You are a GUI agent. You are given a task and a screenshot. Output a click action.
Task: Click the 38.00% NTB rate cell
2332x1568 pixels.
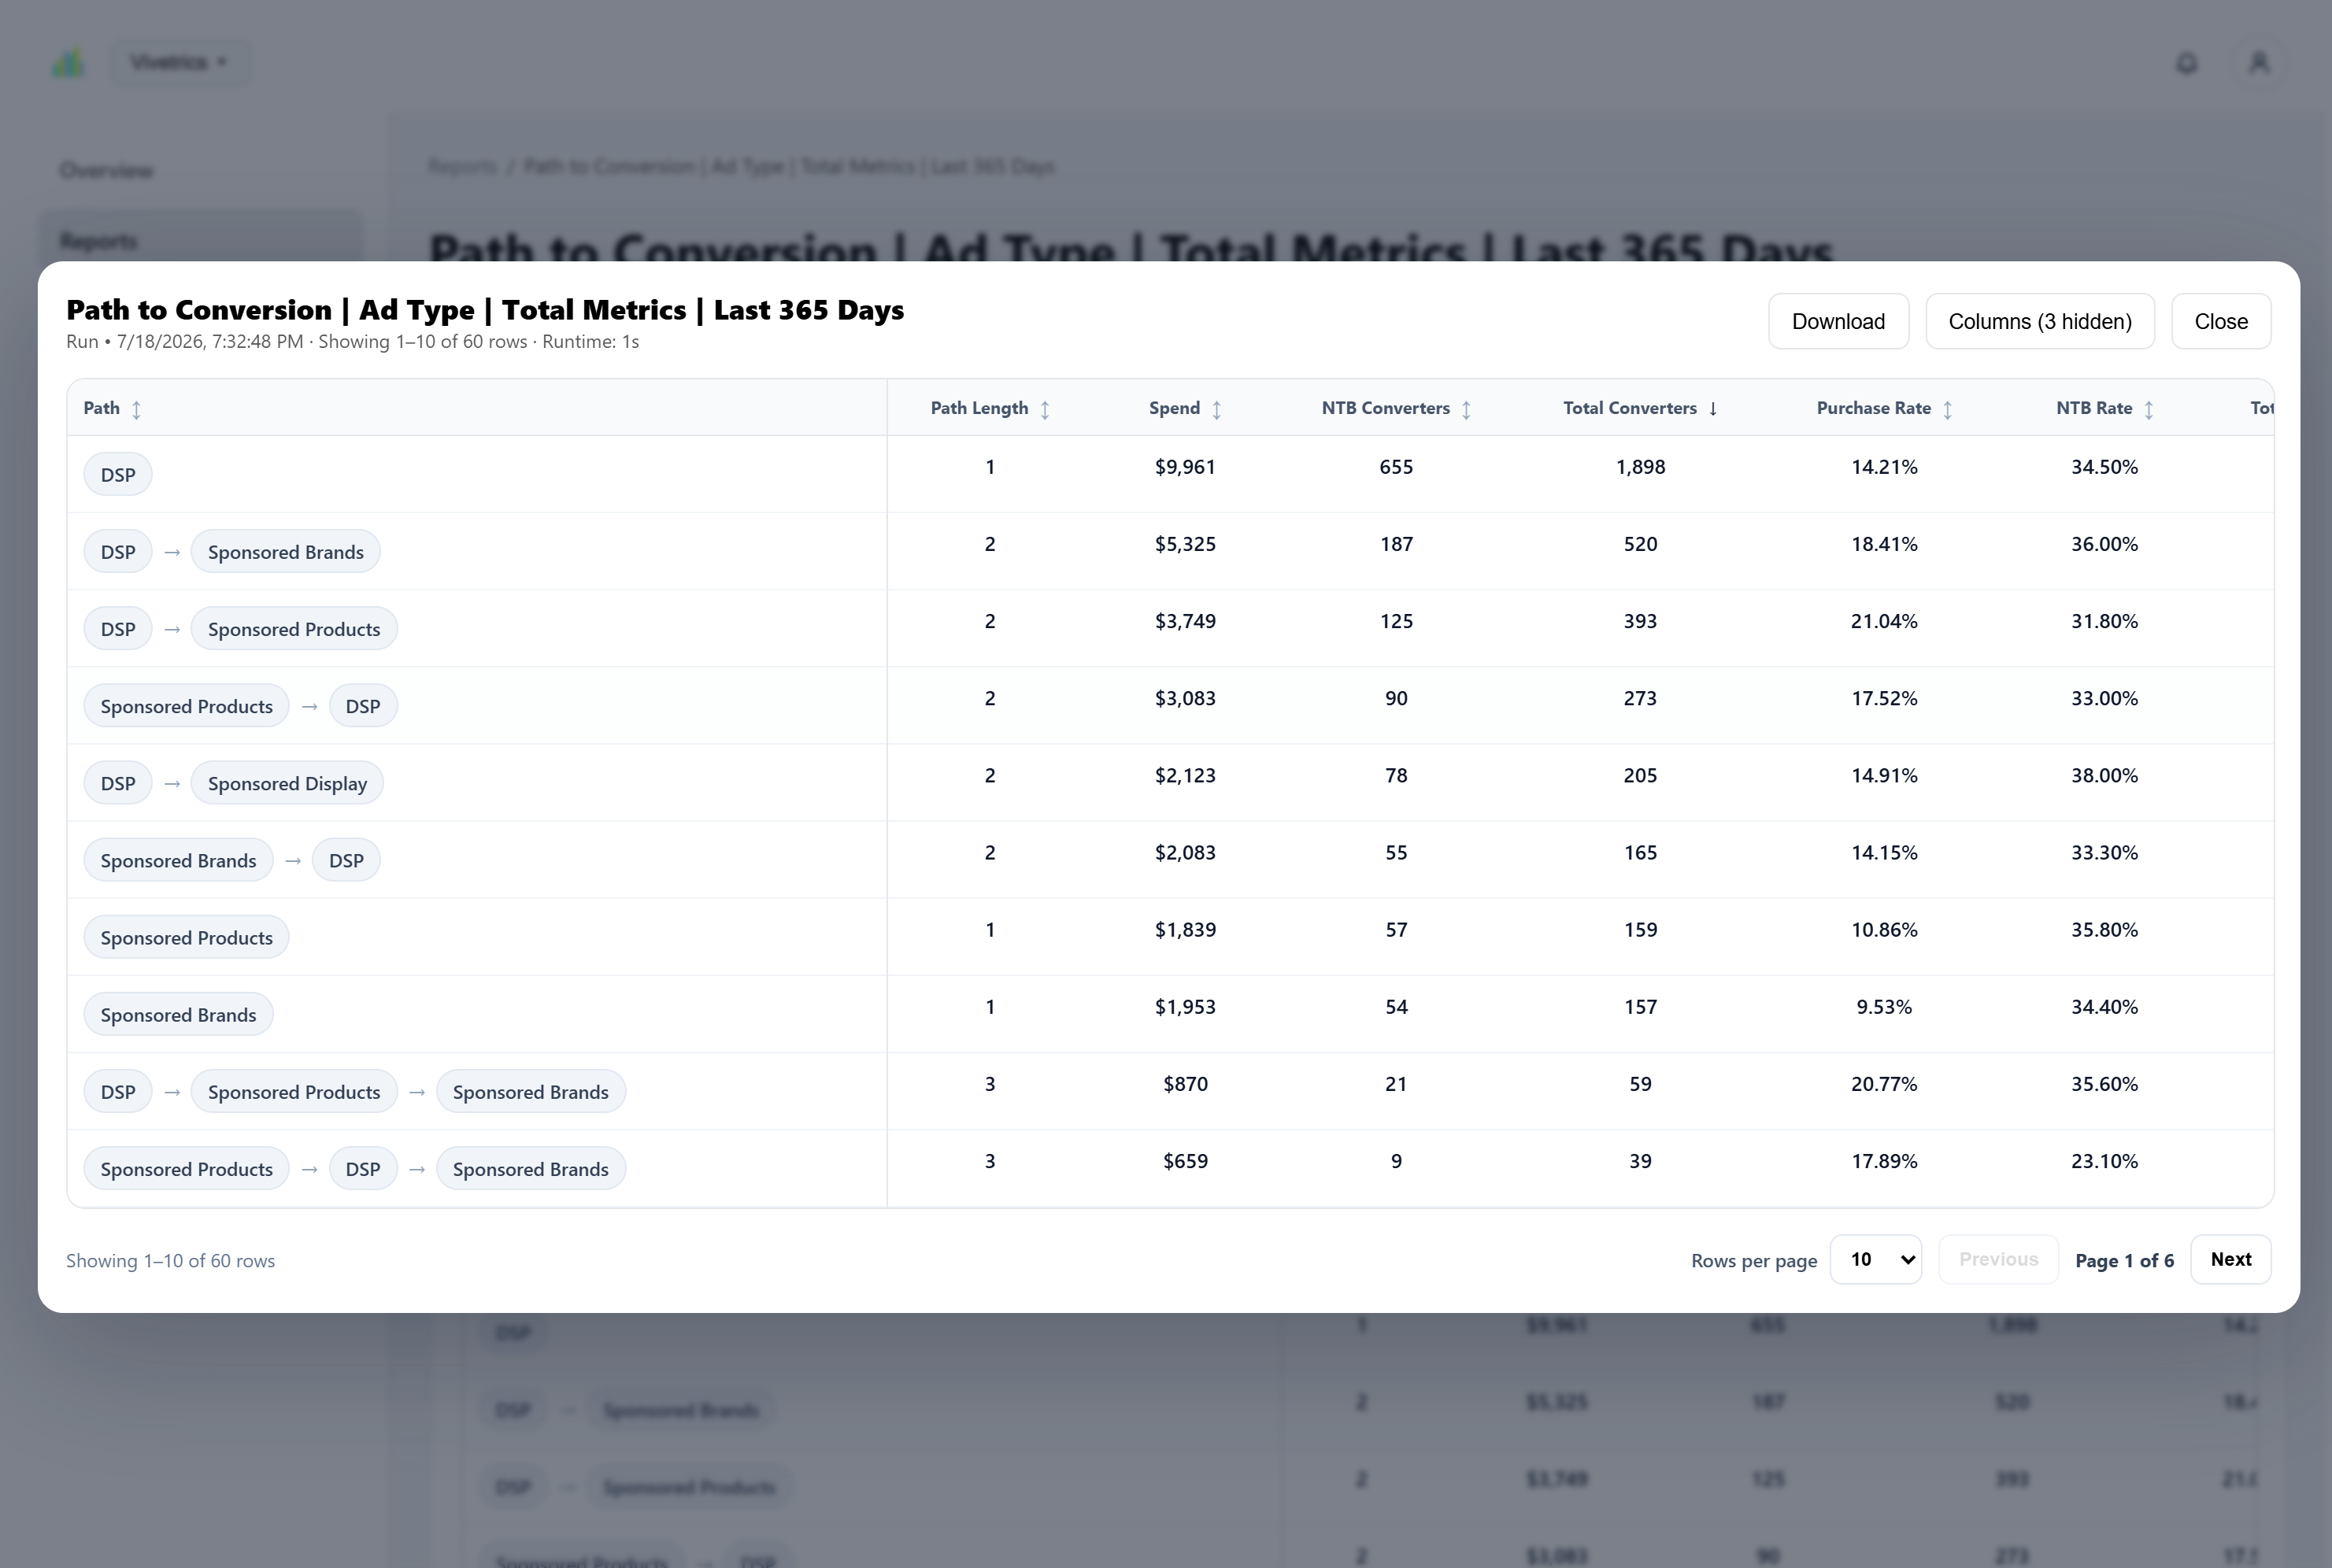point(2104,775)
